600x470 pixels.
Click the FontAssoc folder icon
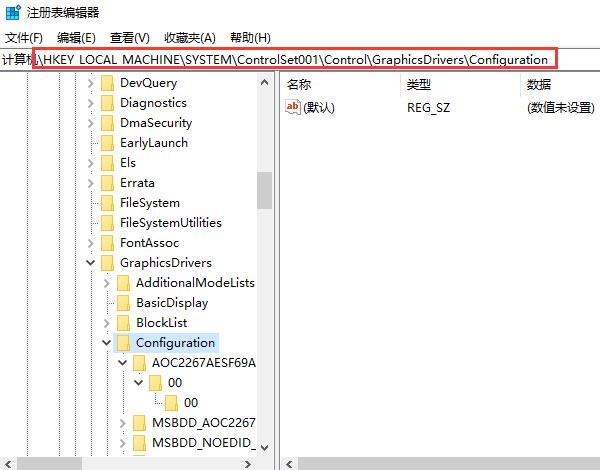[108, 243]
